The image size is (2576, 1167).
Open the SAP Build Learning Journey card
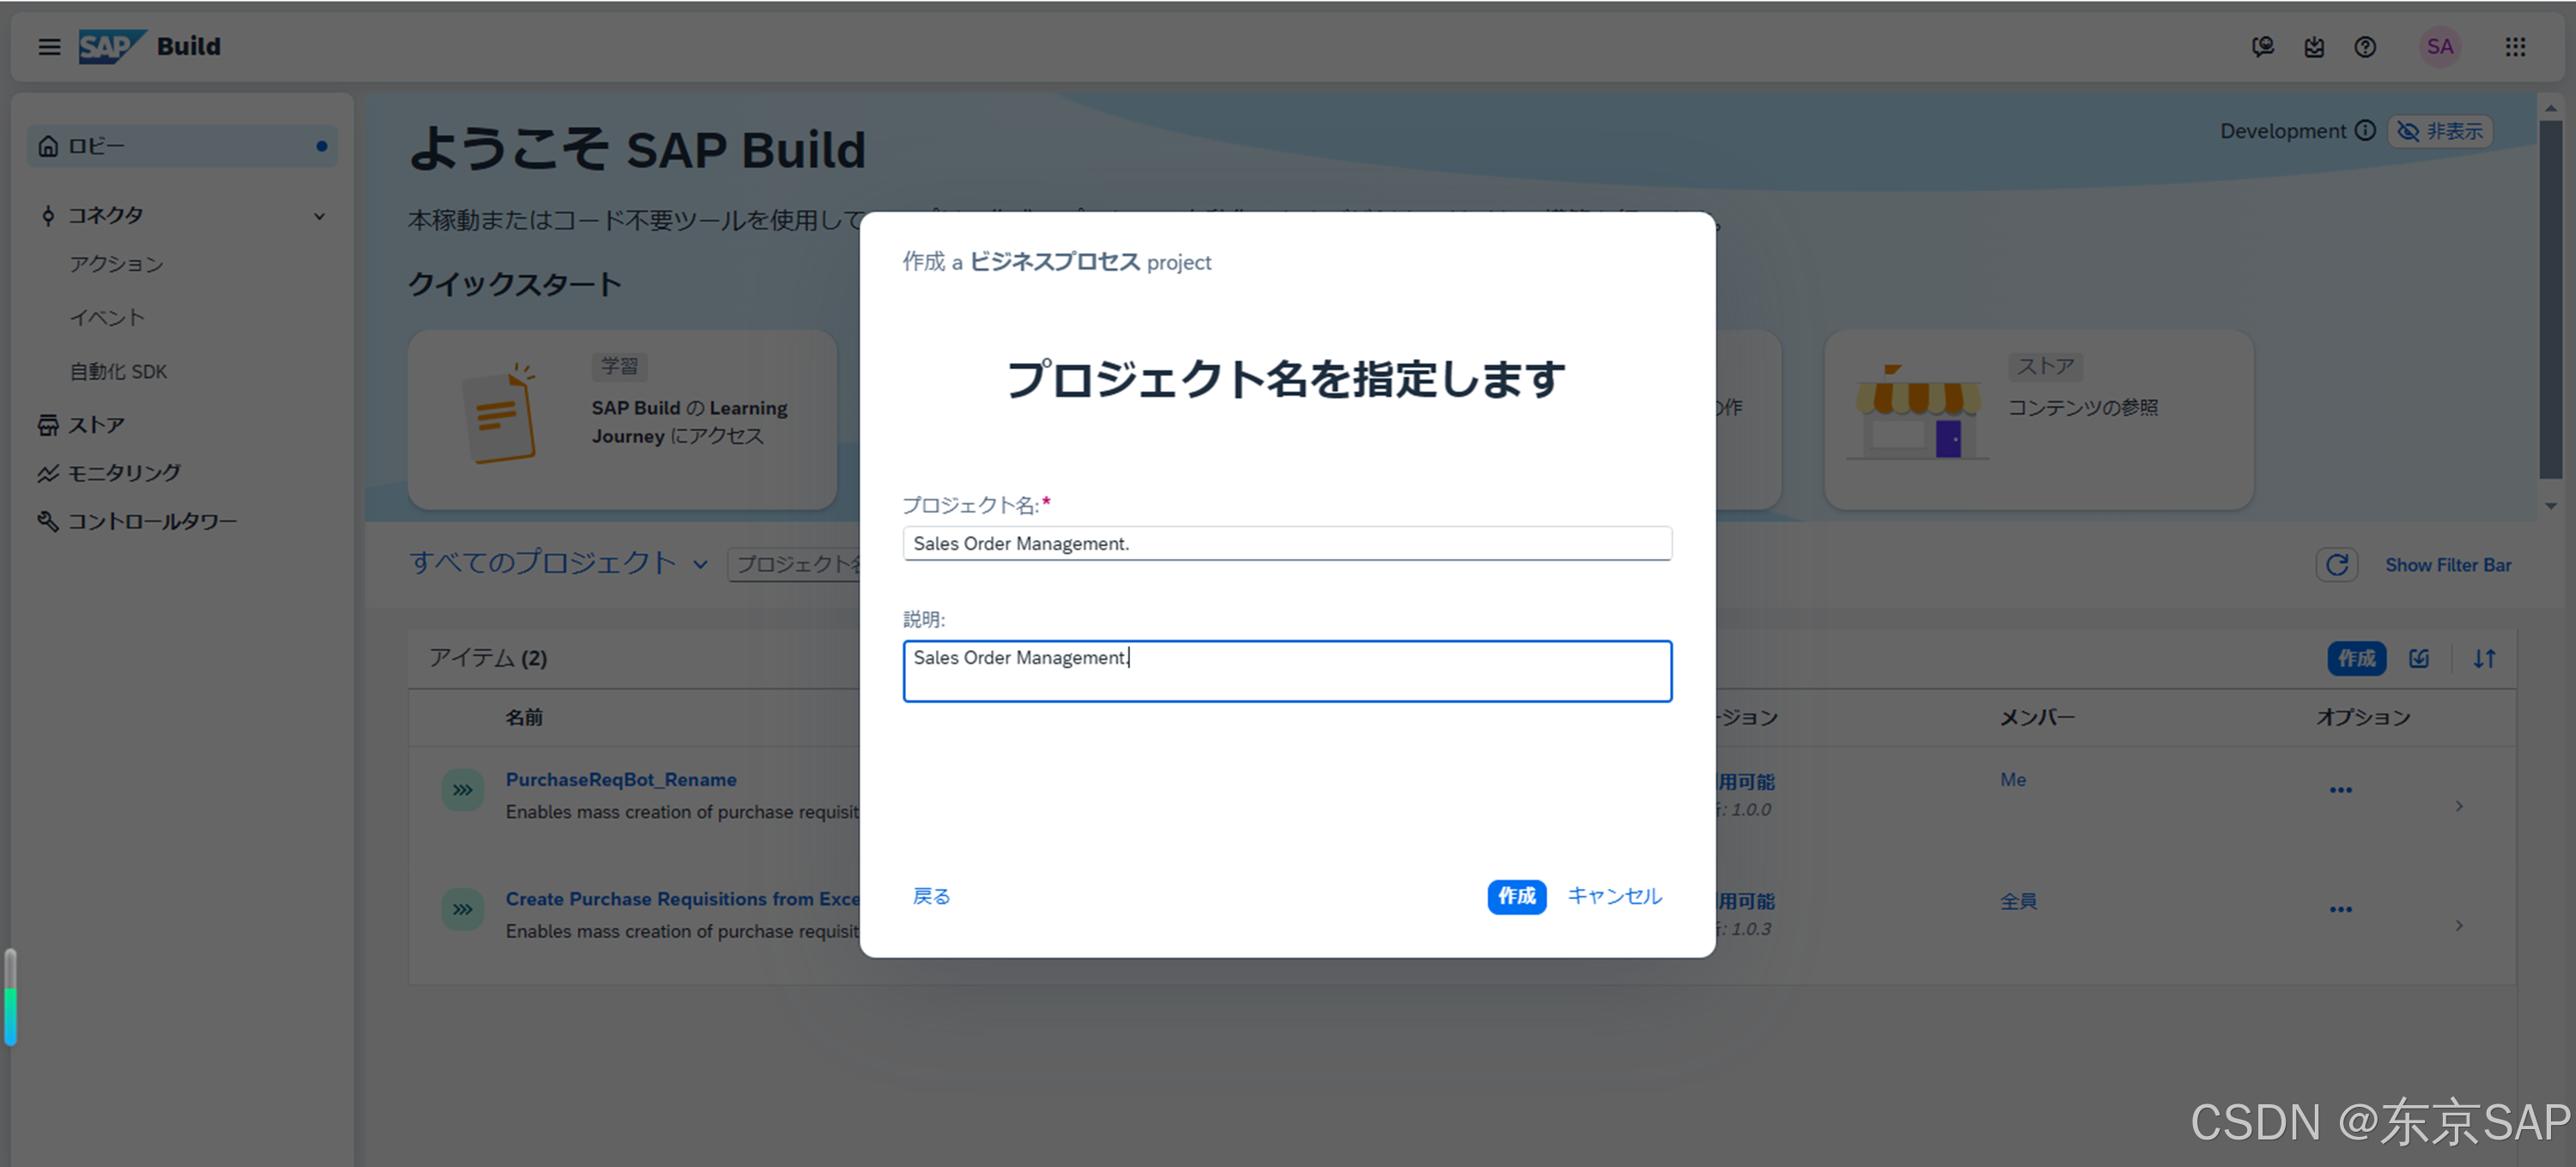(x=622, y=420)
